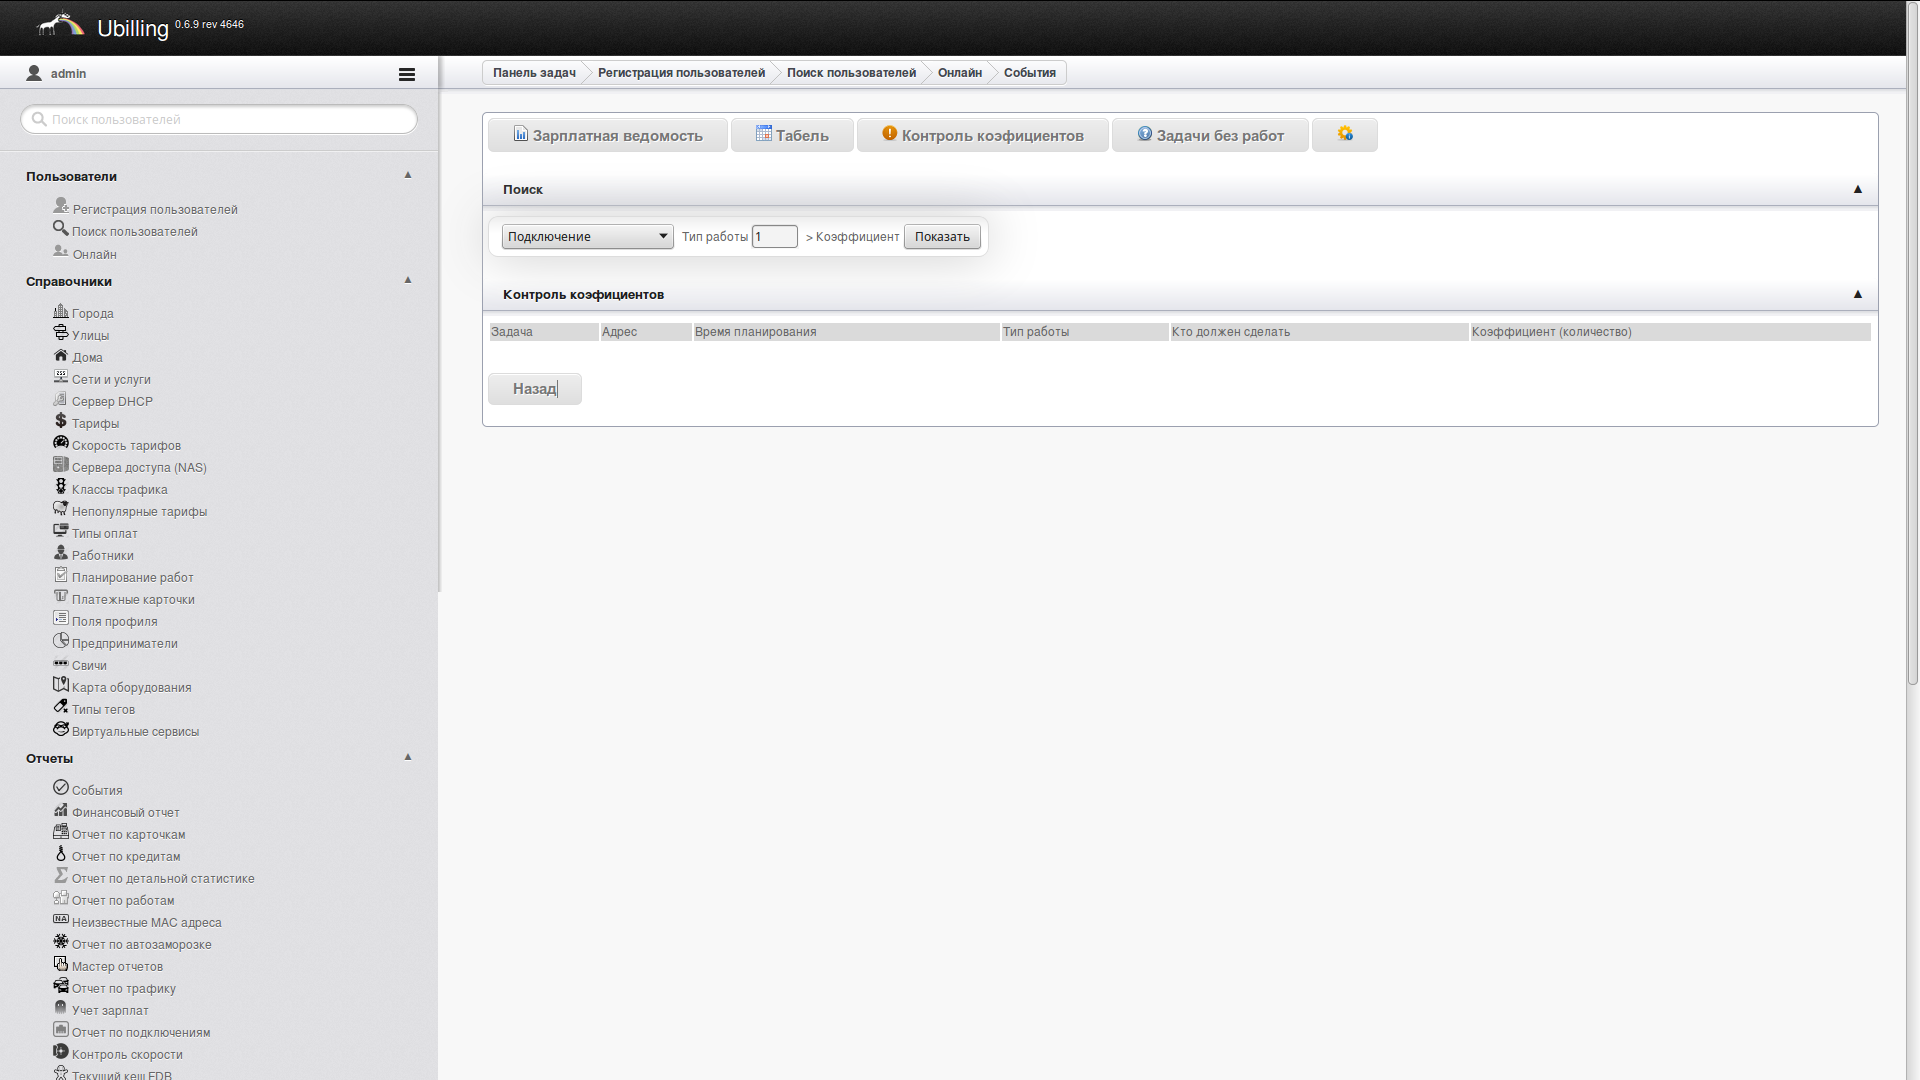Click the checkmark icon next to События
Viewport: 1920px width, 1080px height.
point(61,788)
